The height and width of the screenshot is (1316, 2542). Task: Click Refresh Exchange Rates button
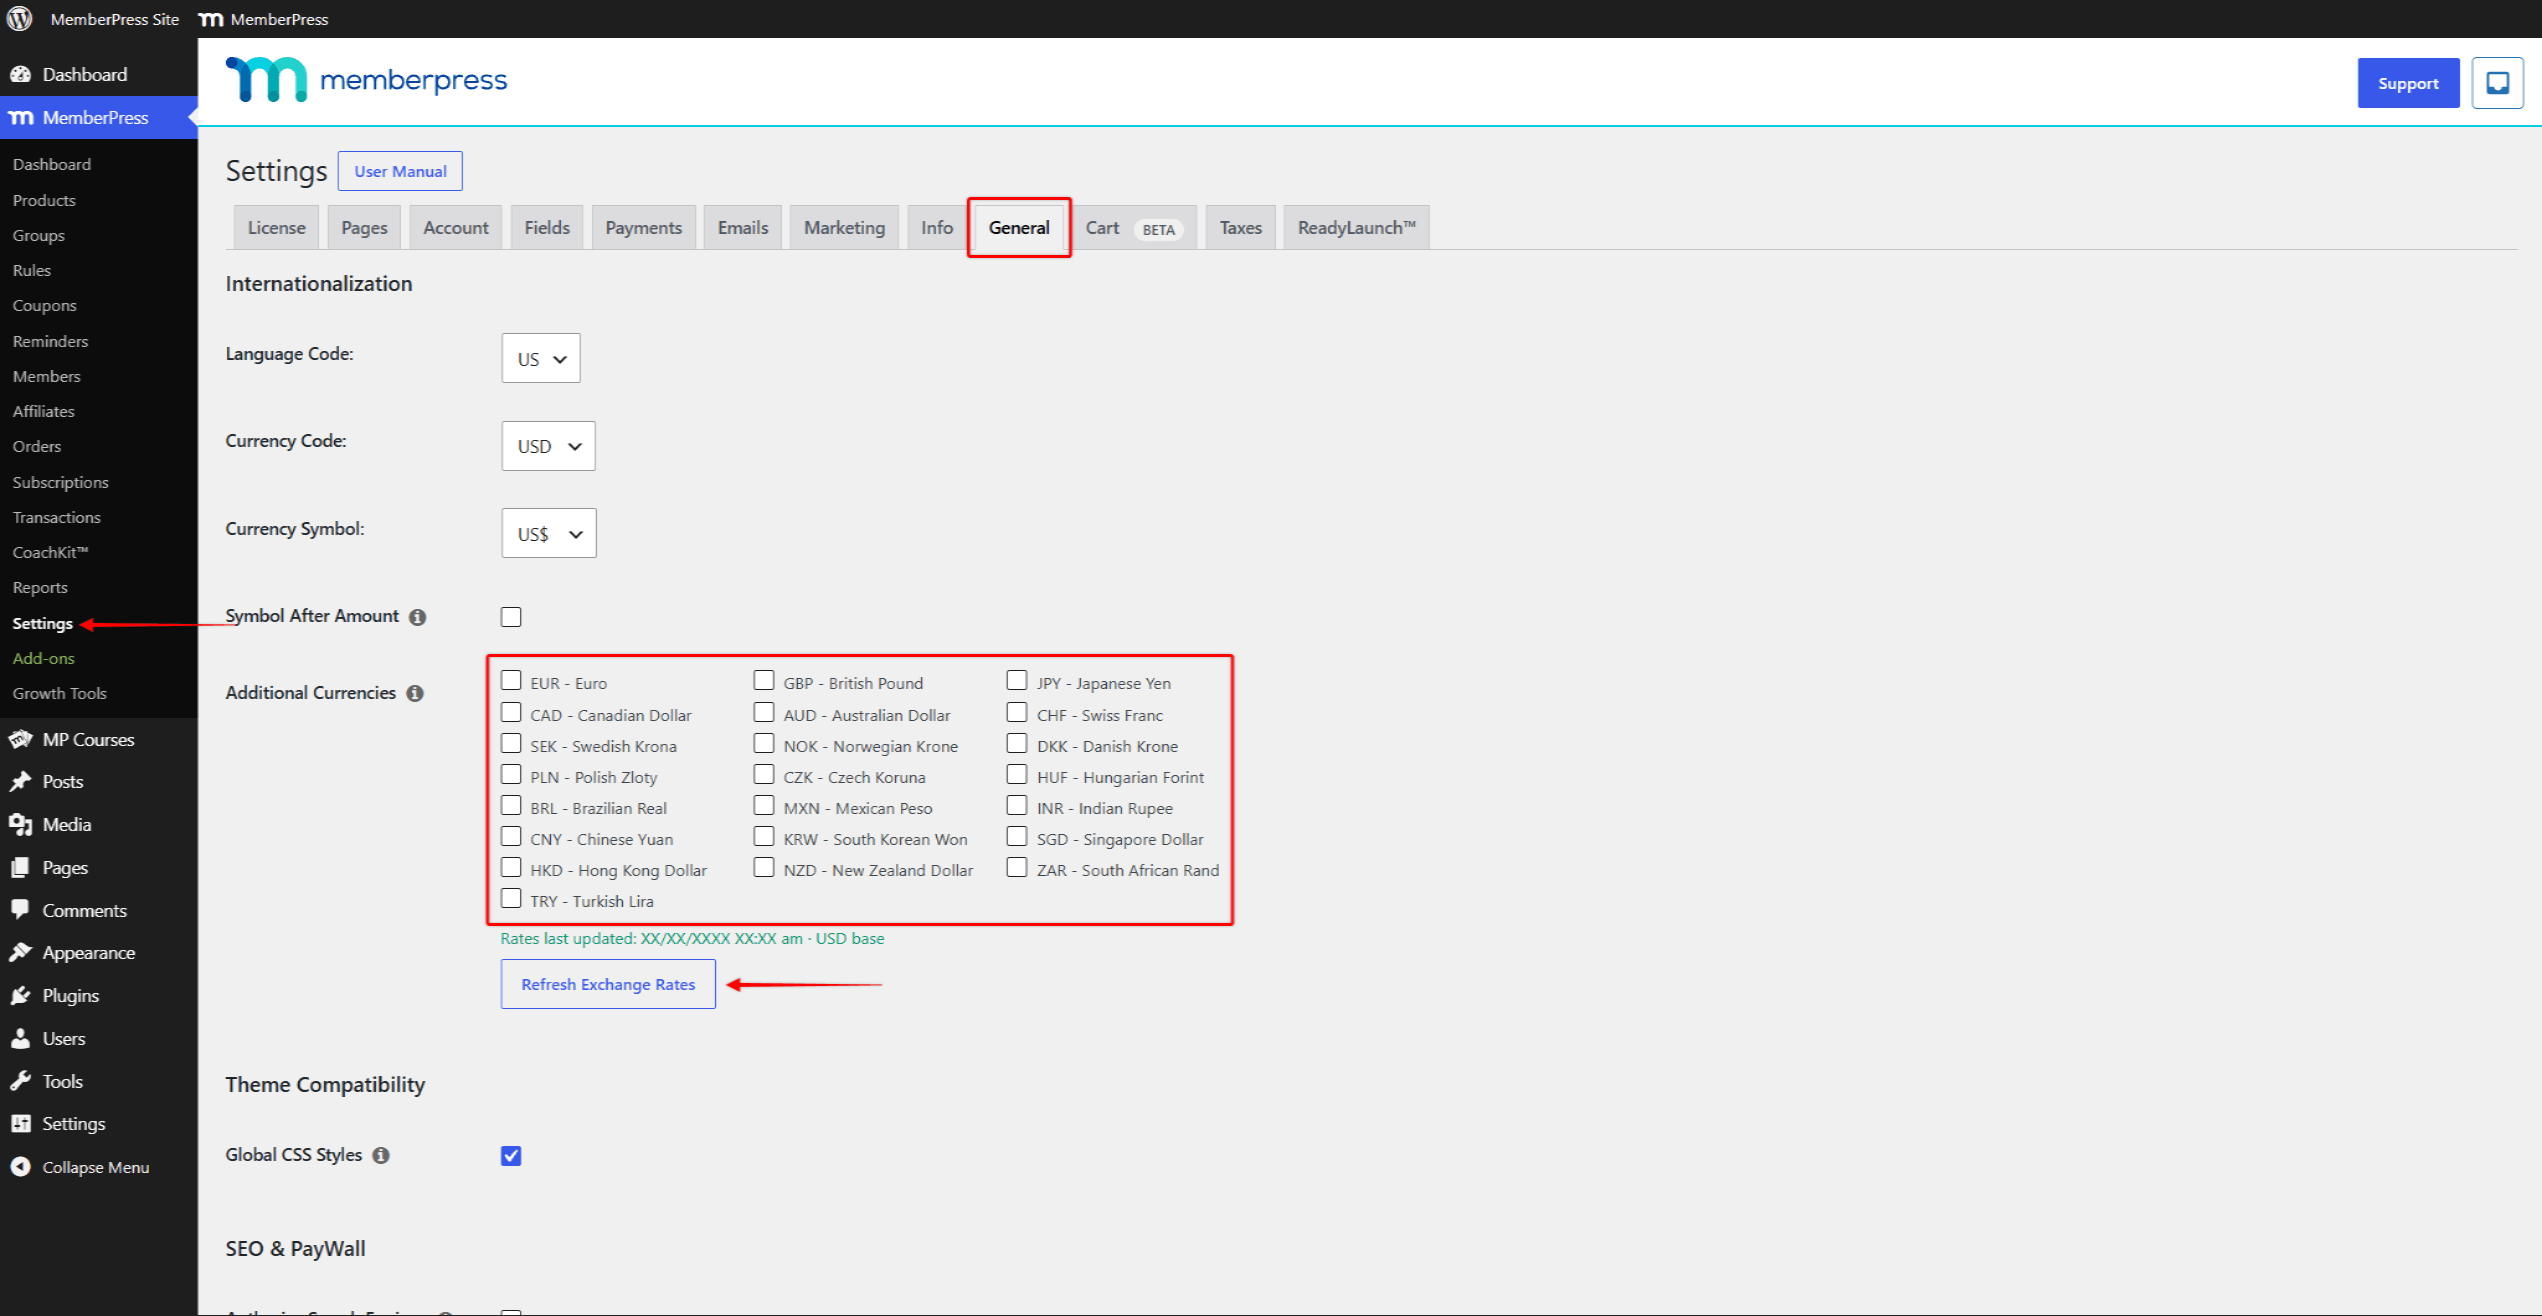click(x=608, y=984)
